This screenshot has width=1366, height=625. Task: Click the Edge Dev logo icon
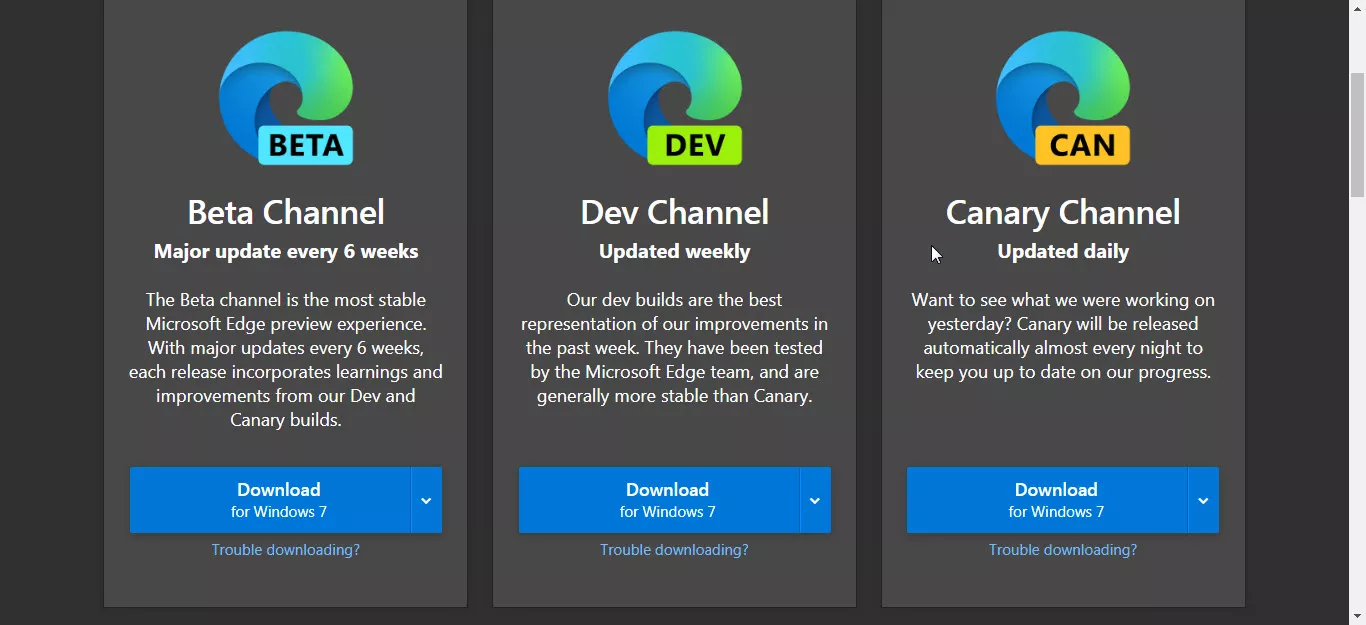[x=675, y=98]
